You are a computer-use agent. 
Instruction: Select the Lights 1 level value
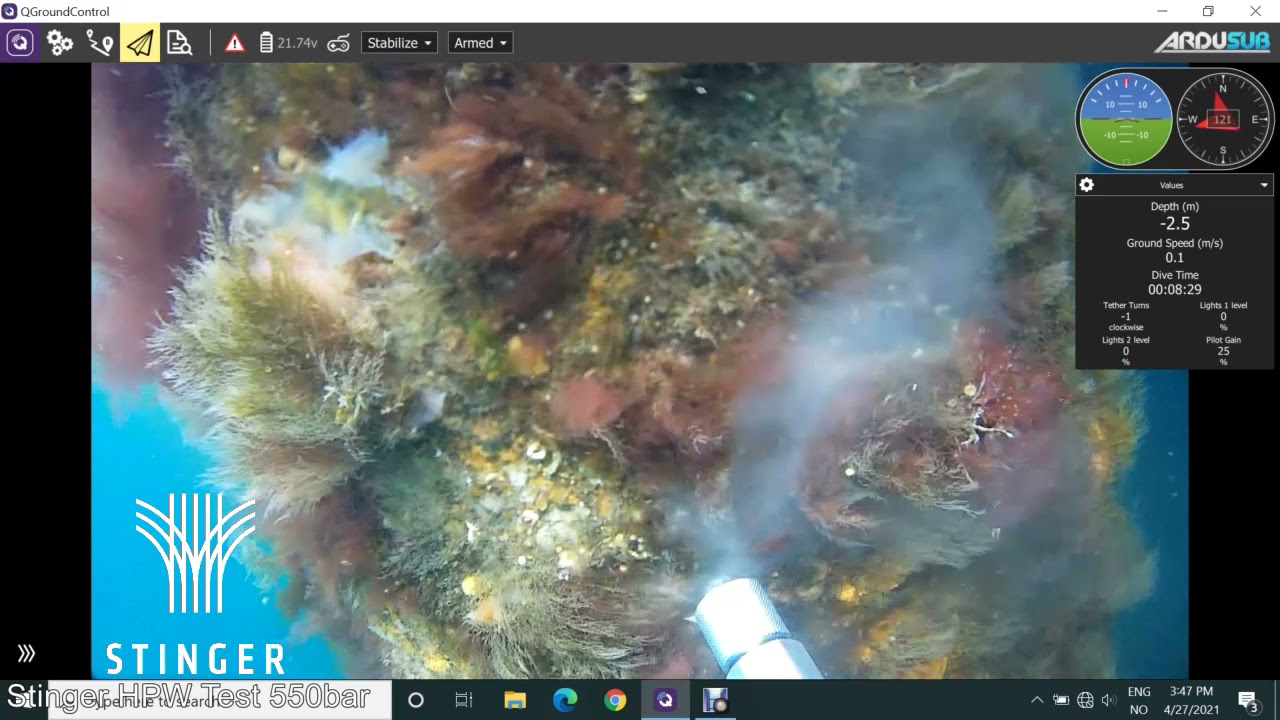[1223, 316]
